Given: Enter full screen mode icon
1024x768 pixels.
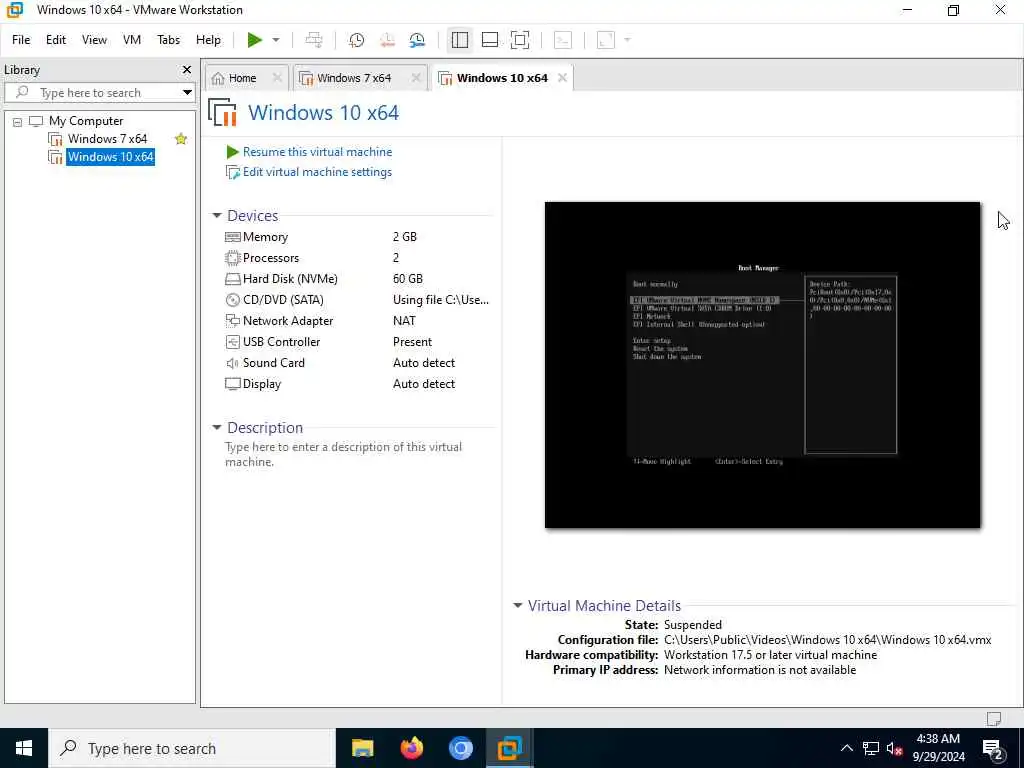Looking at the screenshot, I should [x=520, y=40].
